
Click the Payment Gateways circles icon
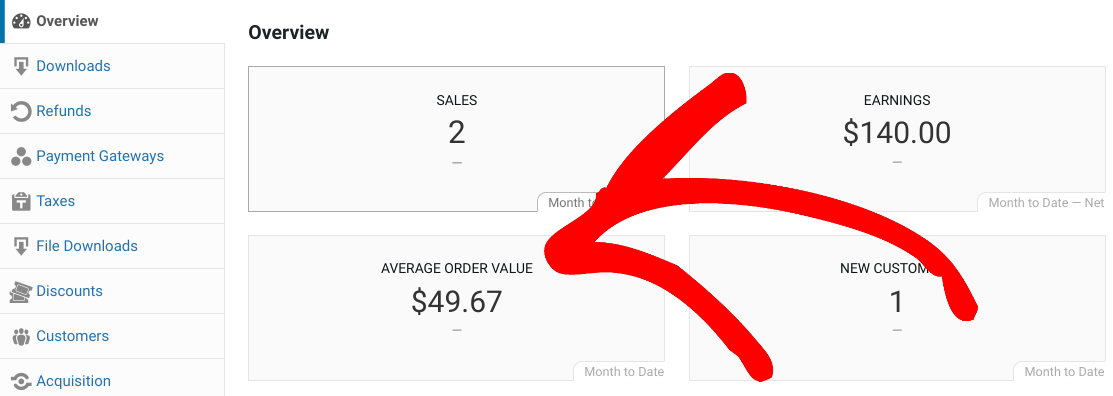[x=21, y=156]
